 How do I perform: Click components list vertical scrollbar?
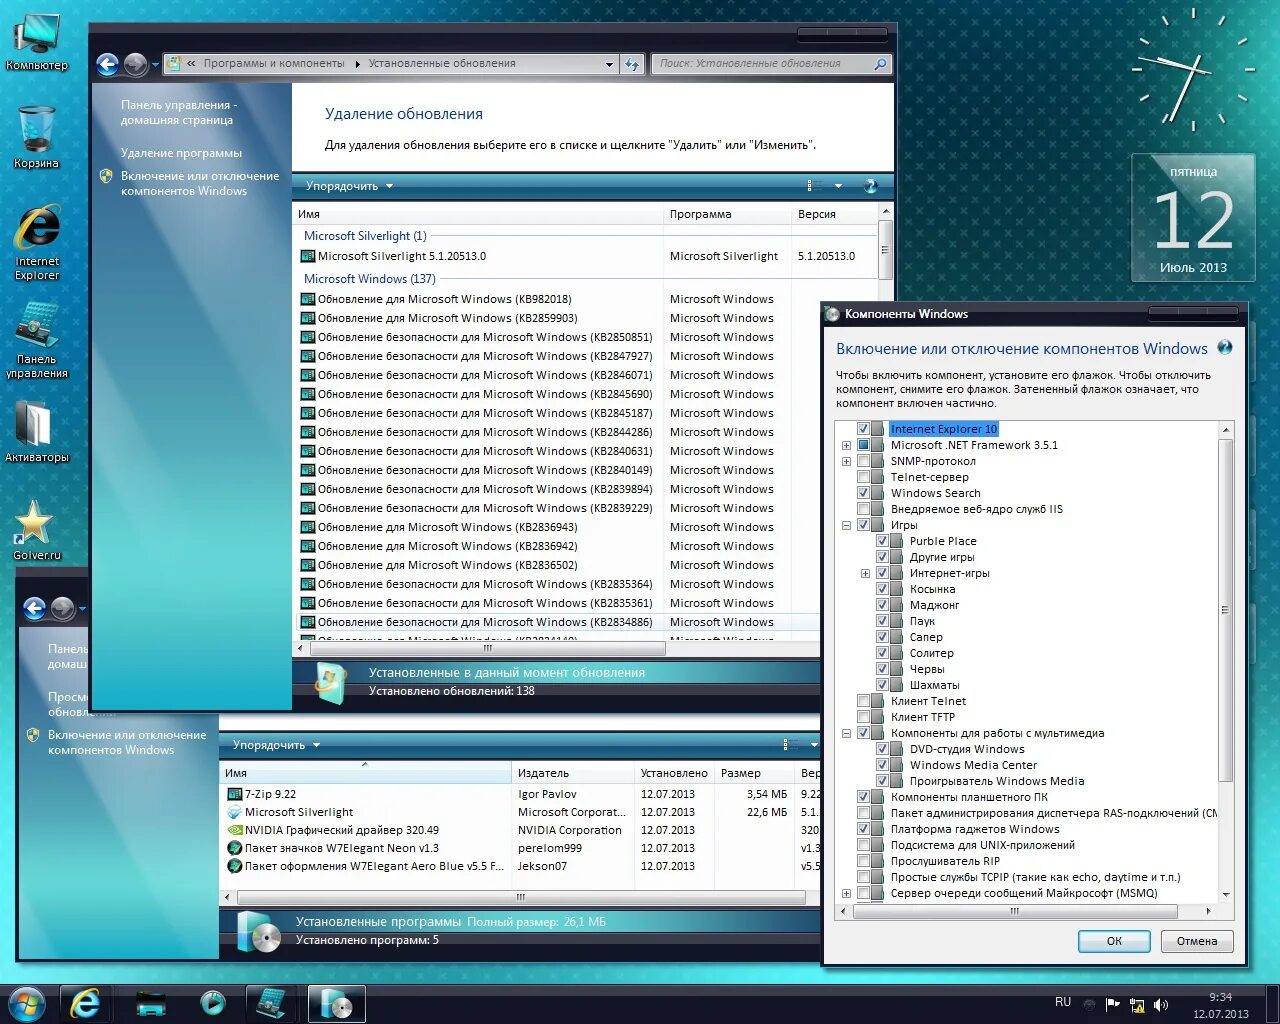click(x=1226, y=609)
